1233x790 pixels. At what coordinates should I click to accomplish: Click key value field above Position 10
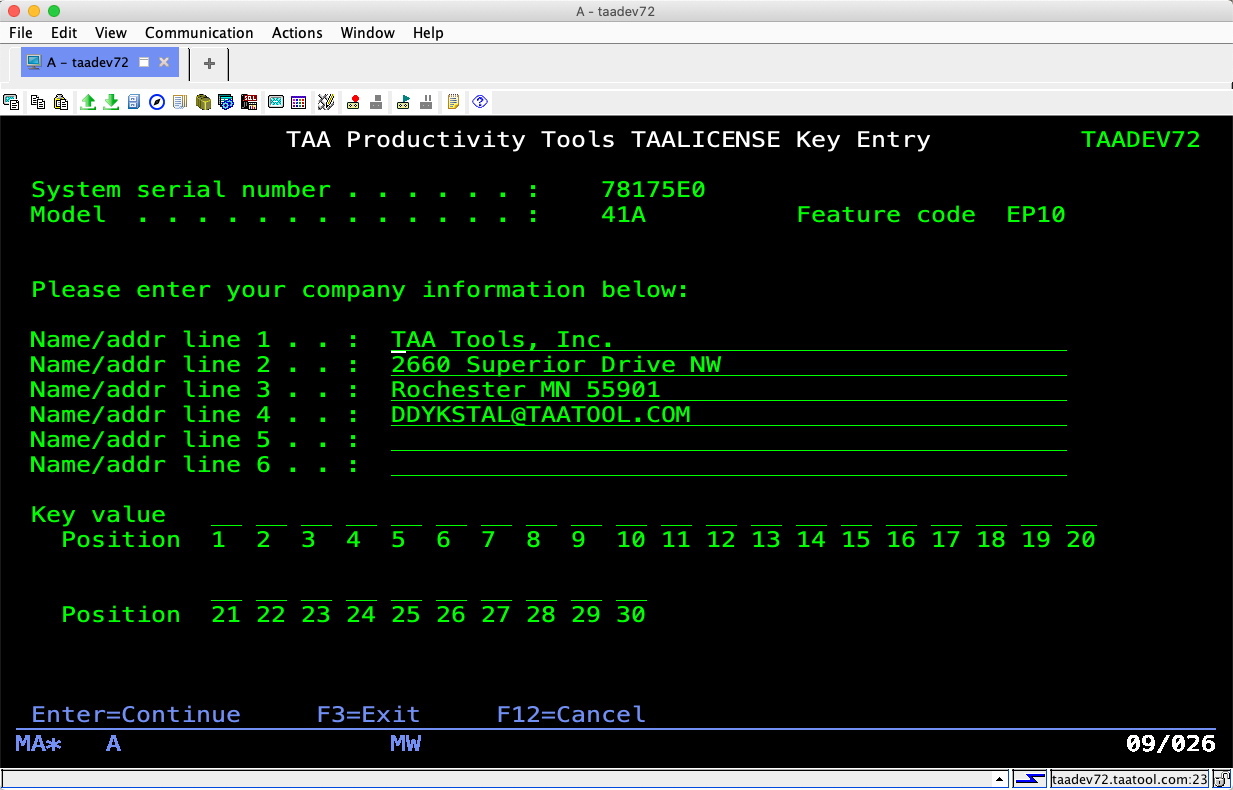click(631, 515)
